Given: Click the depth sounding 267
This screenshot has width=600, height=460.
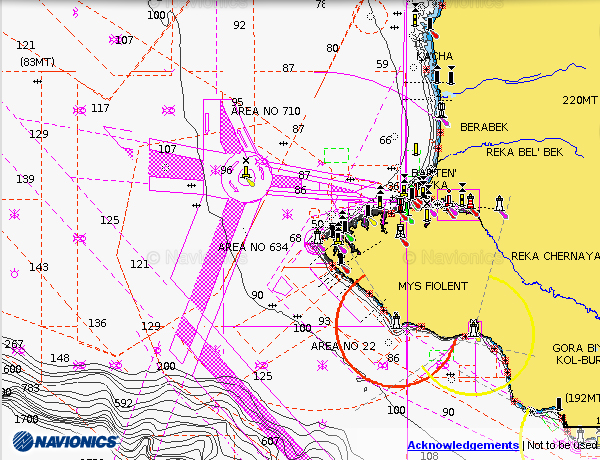Looking at the screenshot, I should (14, 344).
